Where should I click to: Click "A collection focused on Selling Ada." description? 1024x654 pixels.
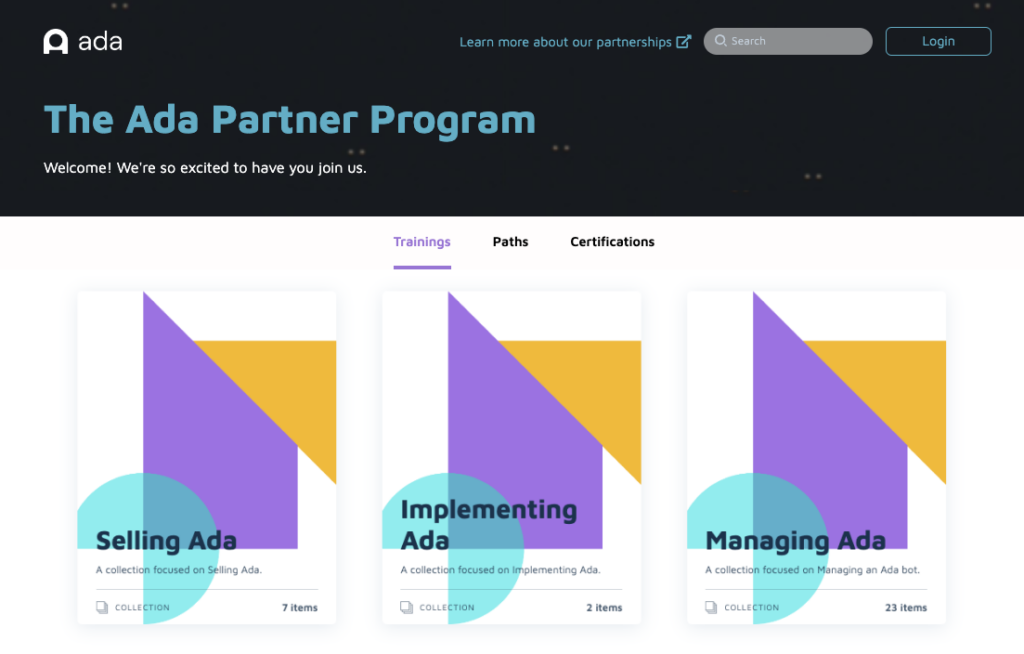178,570
